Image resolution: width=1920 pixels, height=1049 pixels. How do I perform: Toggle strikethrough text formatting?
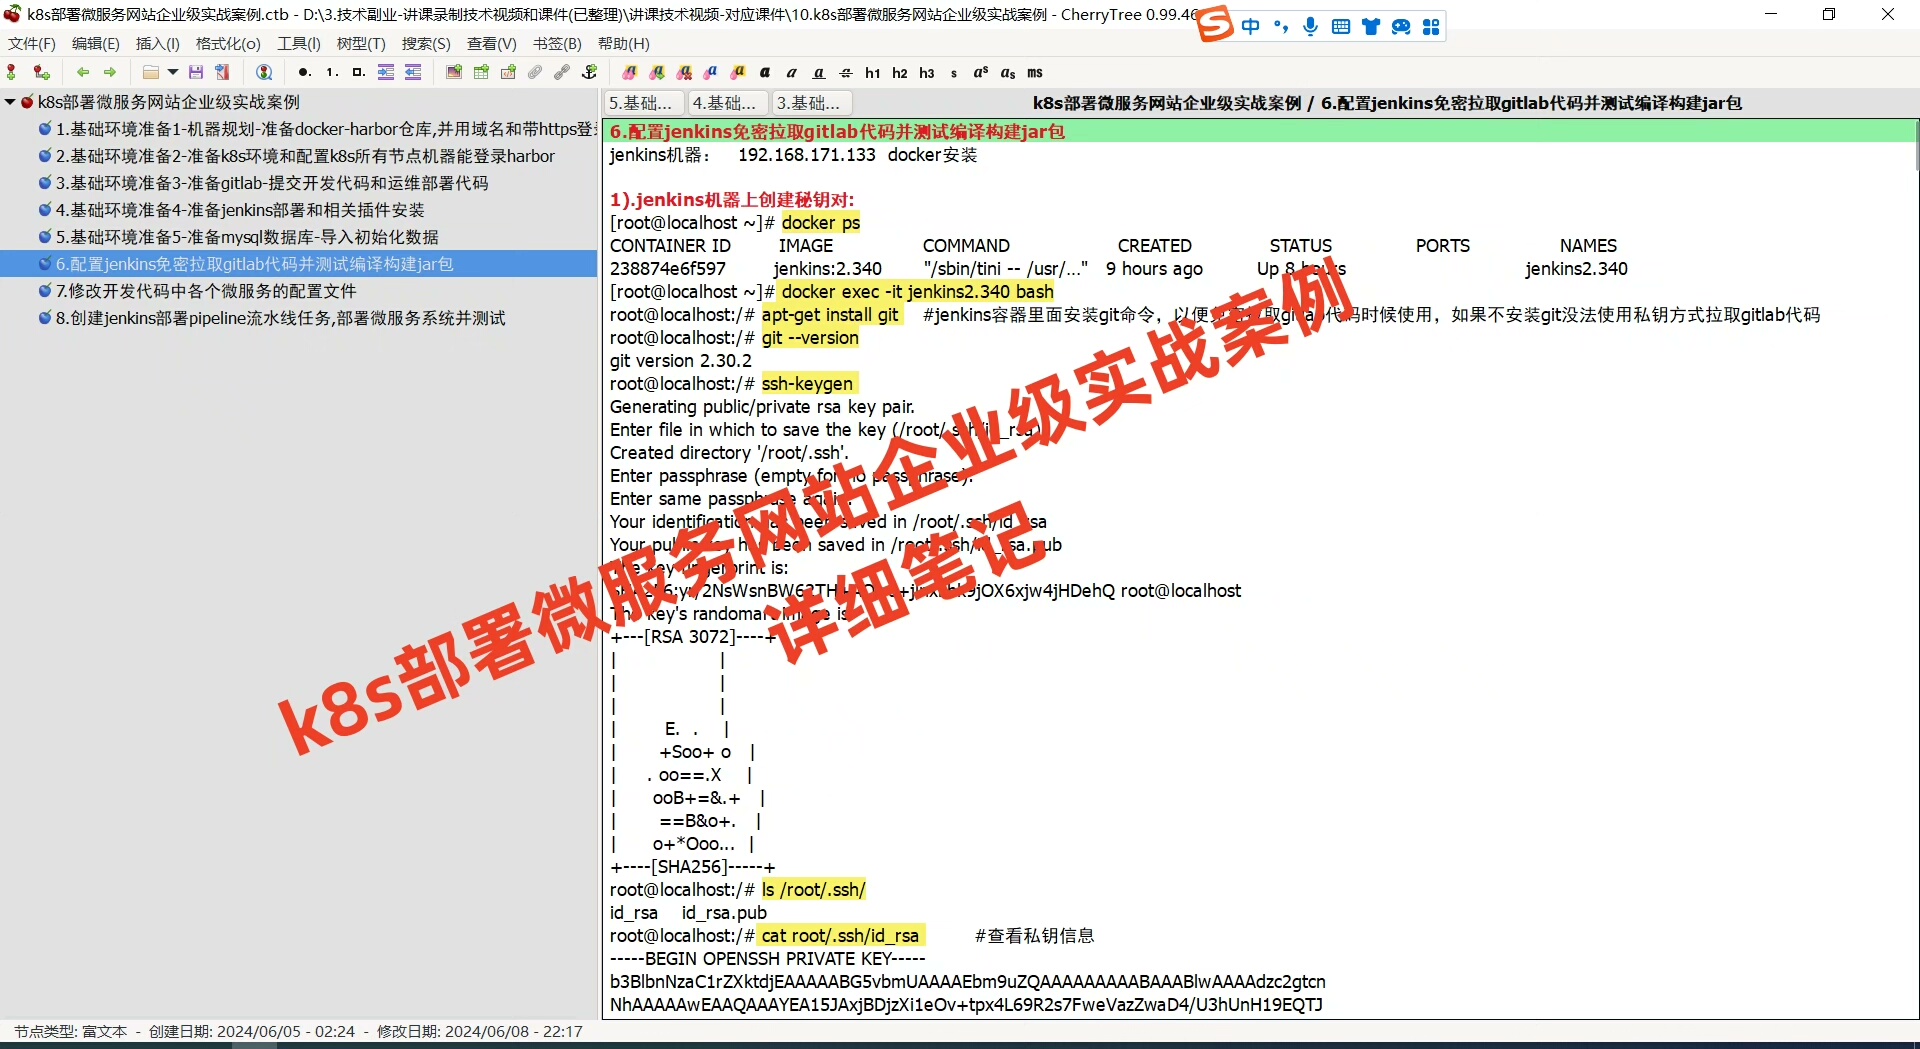click(x=846, y=72)
